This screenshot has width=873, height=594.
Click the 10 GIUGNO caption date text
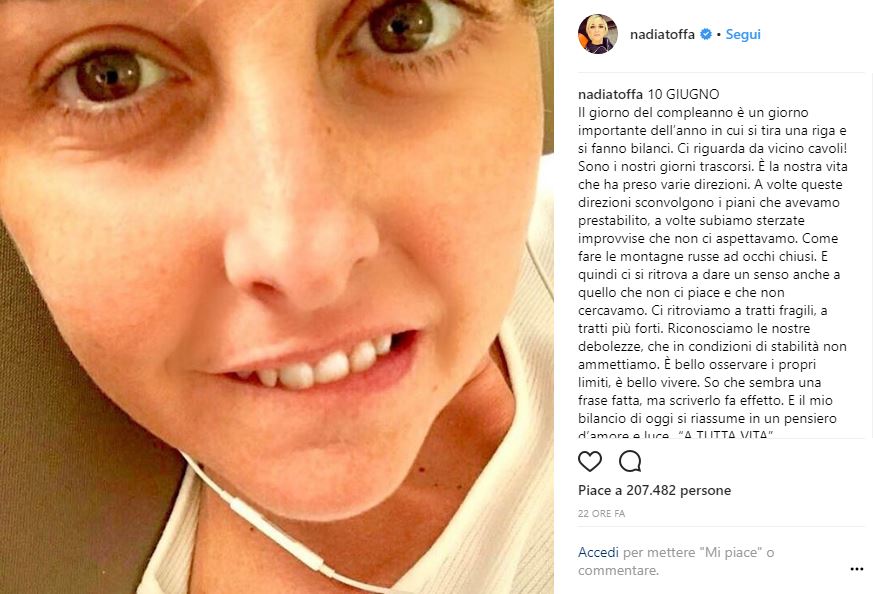(683, 94)
